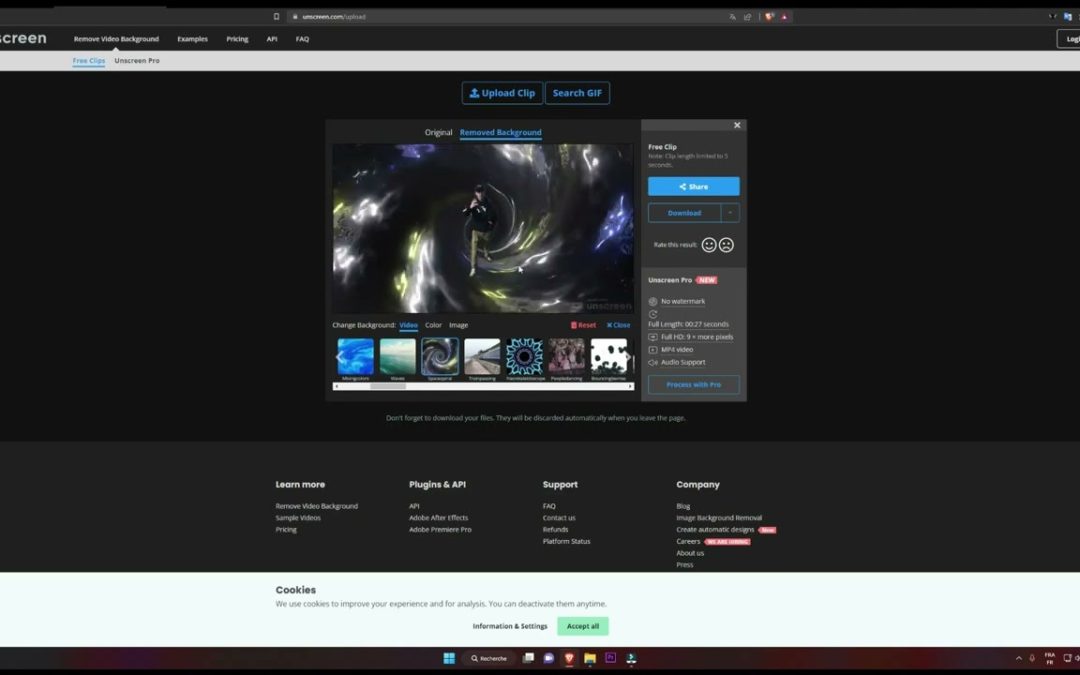Pick the Trainpassing background thumbnail
Image resolution: width=1080 pixels, height=675 pixels.
pos(482,357)
